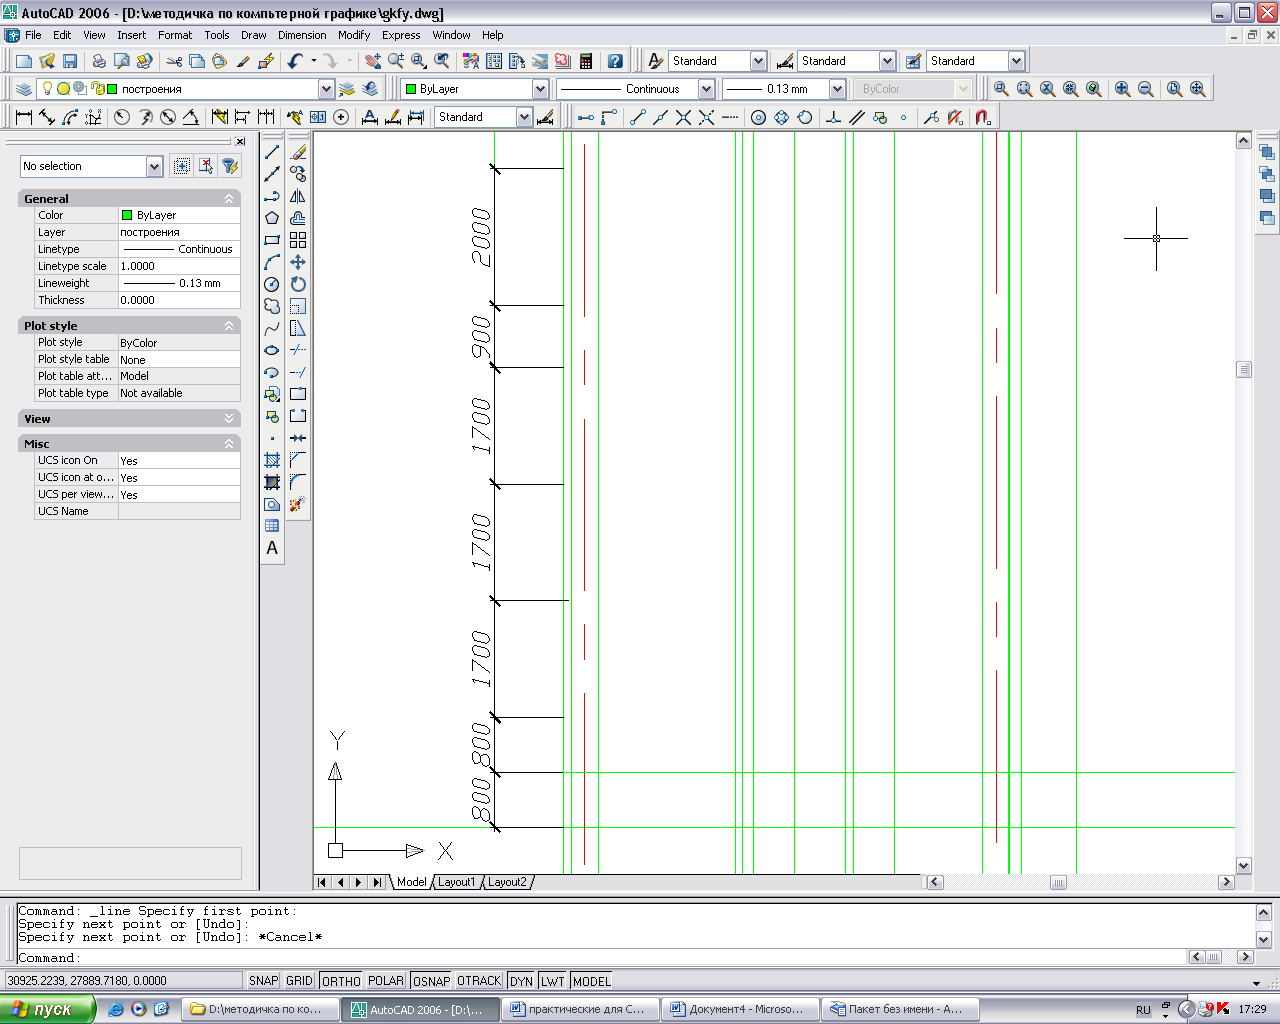Open Пакет без имени taskbar button
Screen dimensions: 1280x1024
tap(899, 1009)
